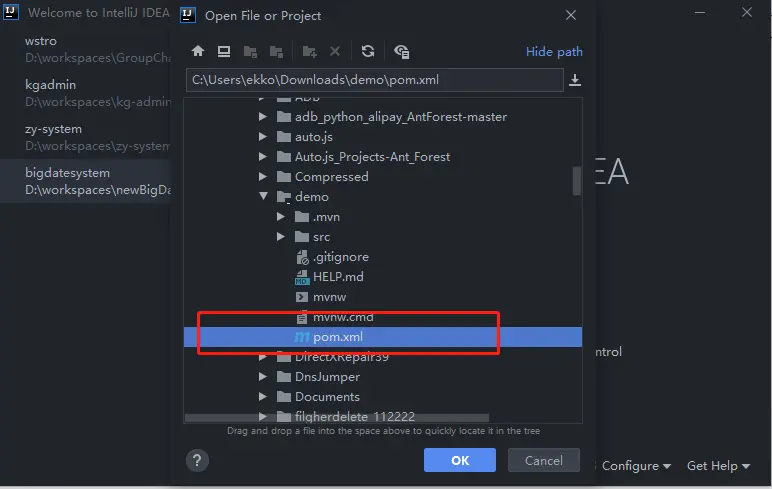This screenshot has height=489, width=772.
Task: Click the IntelliJ logo in dialog title
Action: 188,15
